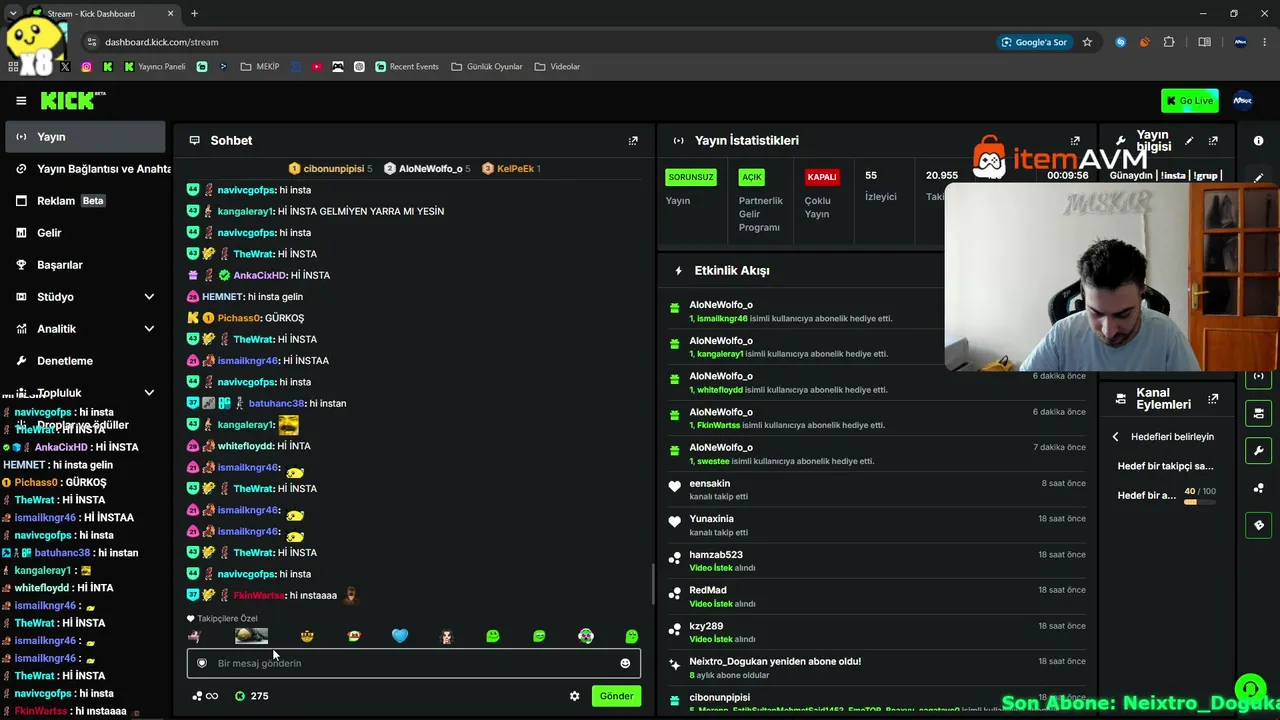Click the info icon in the right sidebar

click(x=1258, y=141)
